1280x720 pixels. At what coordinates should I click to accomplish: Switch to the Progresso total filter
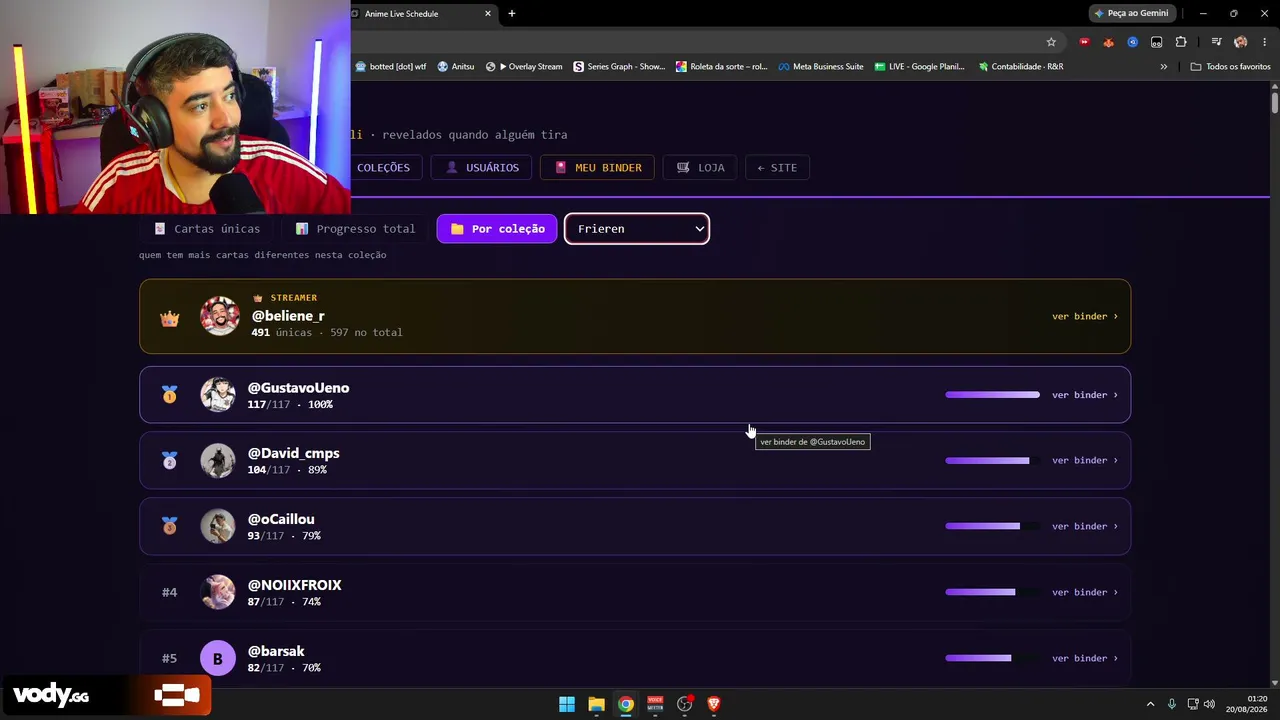pyautogui.click(x=355, y=229)
